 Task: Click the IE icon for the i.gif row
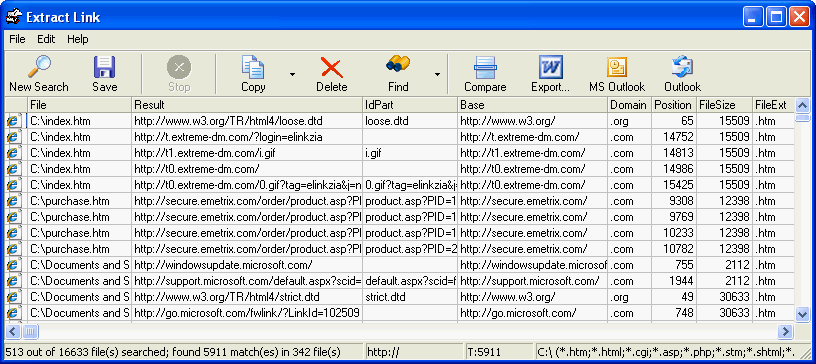coord(13,153)
